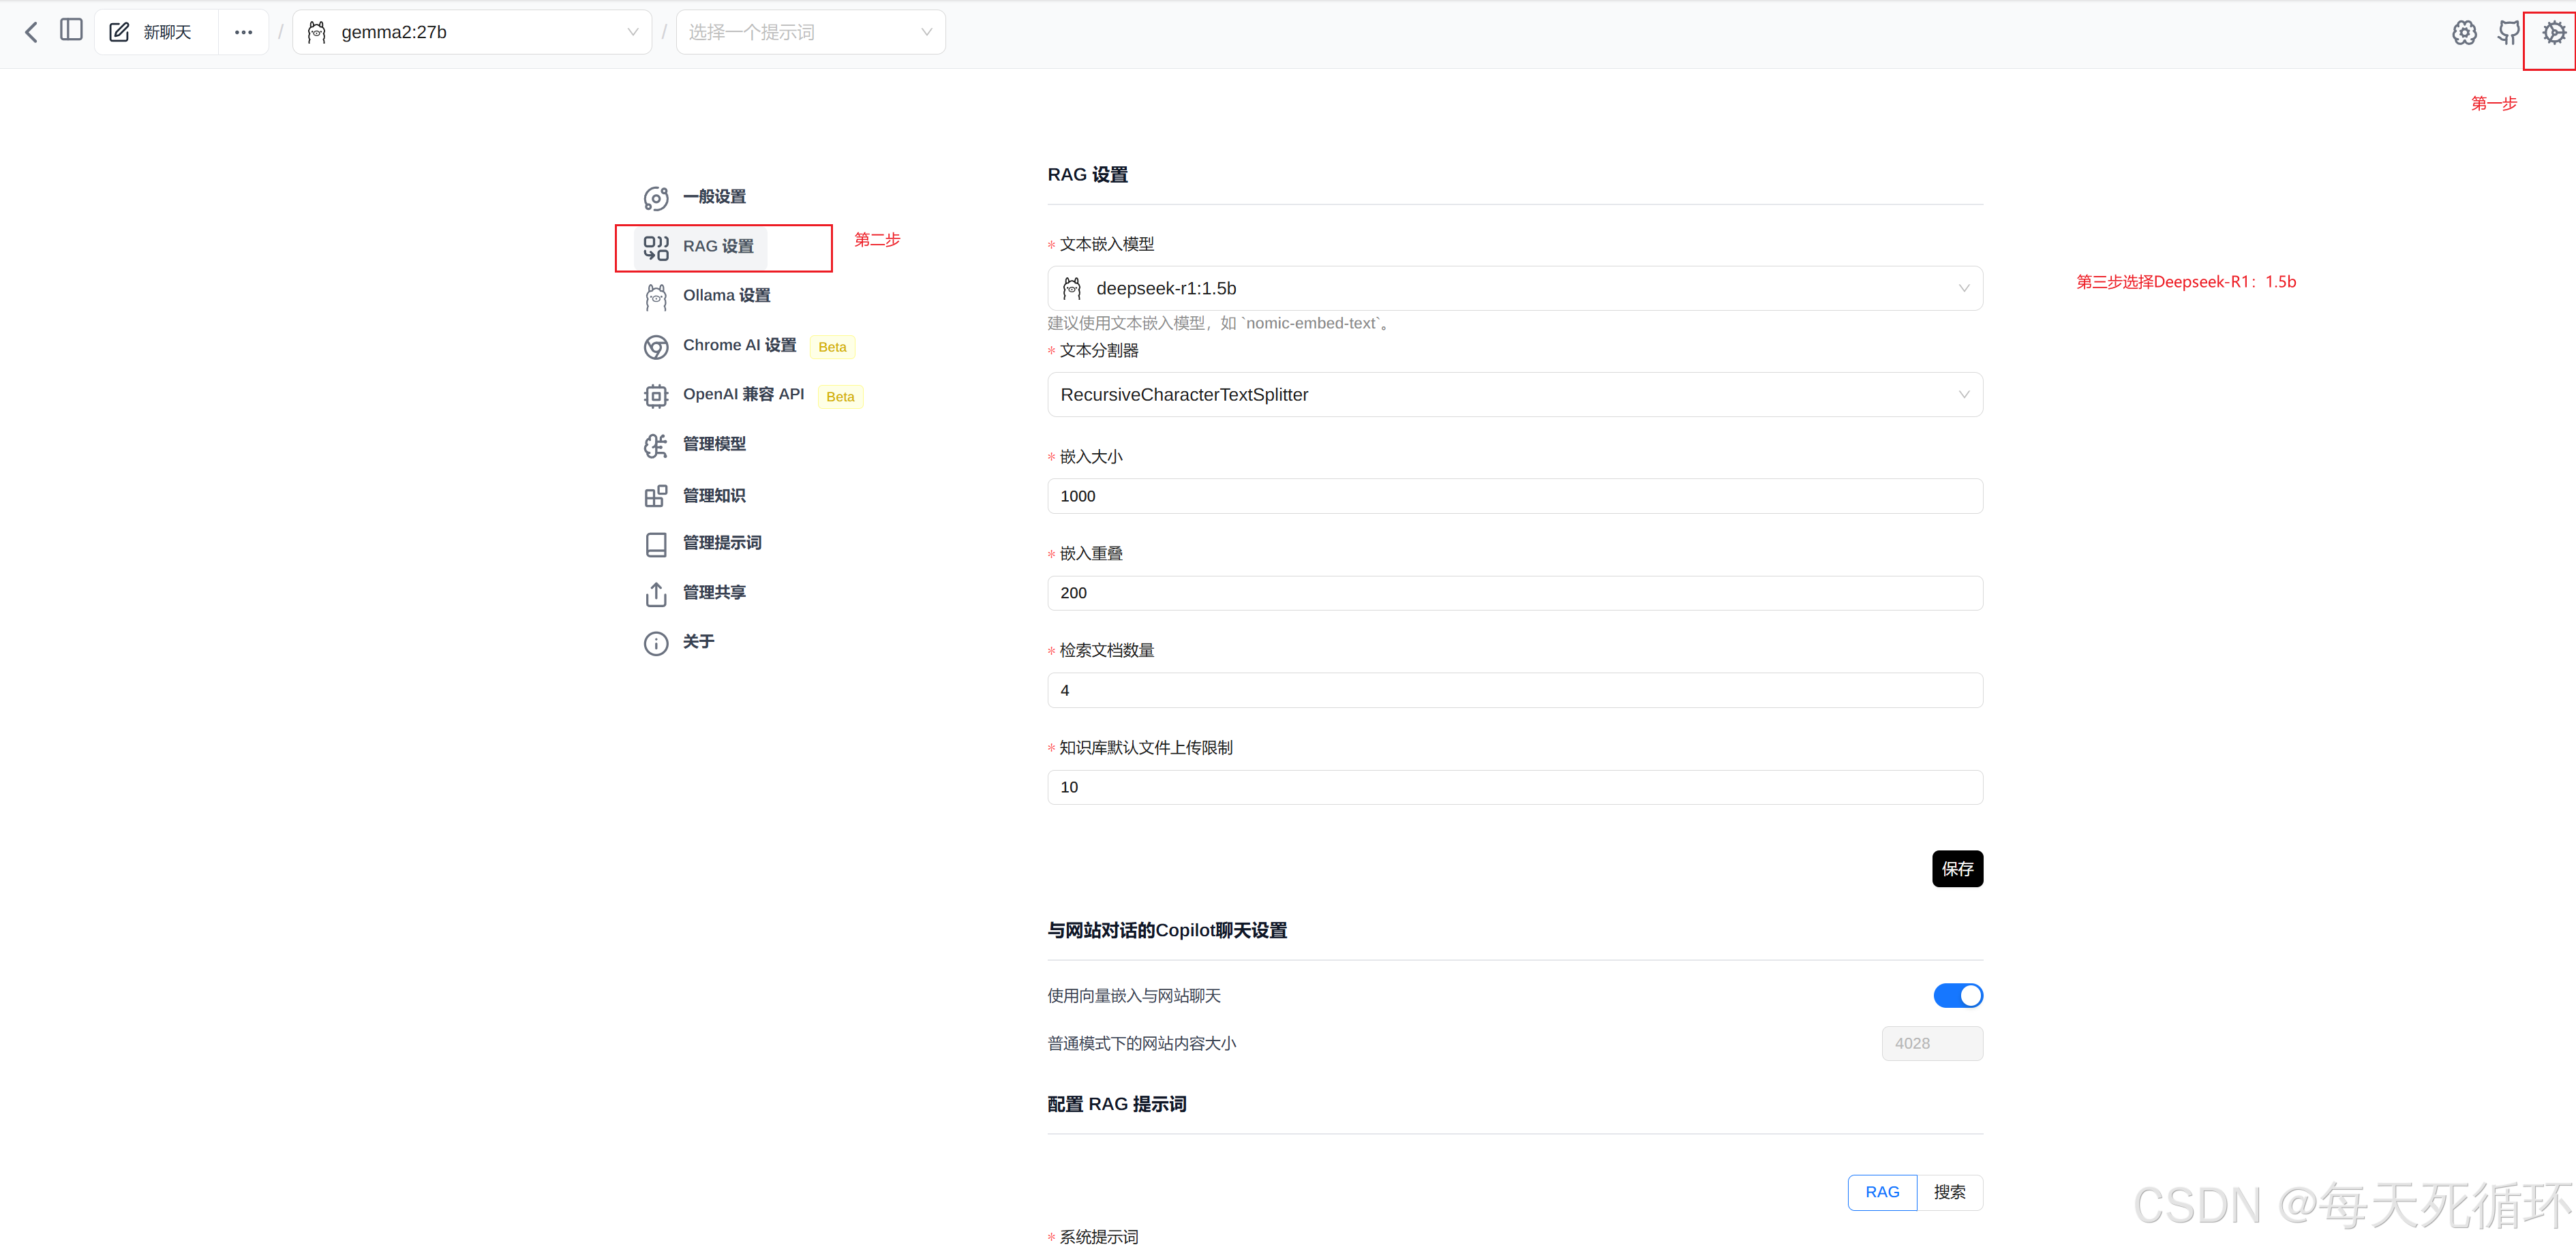2576x1247 pixels.
Task: Toggle the sidebar panel icon
Action: click(x=71, y=31)
